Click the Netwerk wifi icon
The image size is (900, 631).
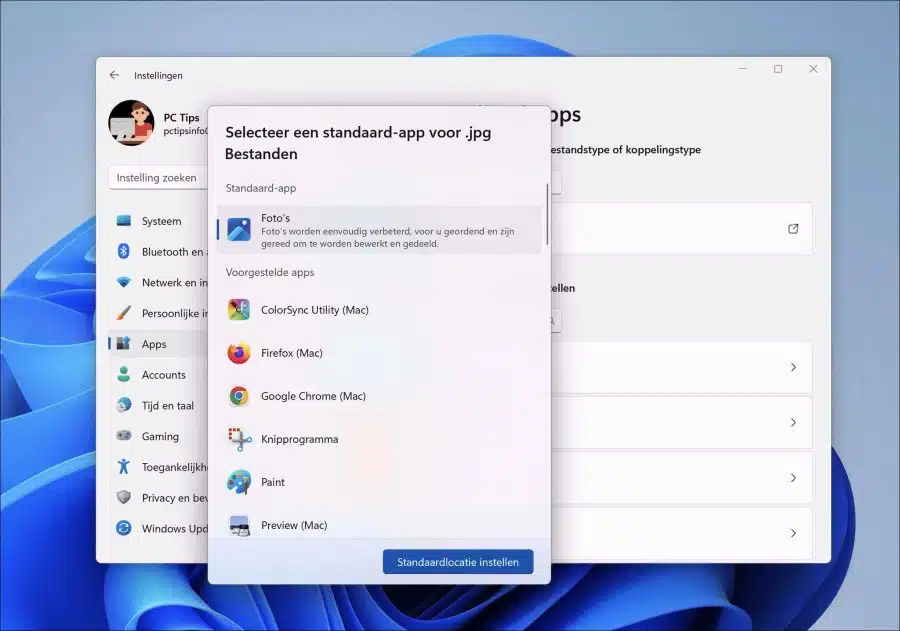point(123,282)
